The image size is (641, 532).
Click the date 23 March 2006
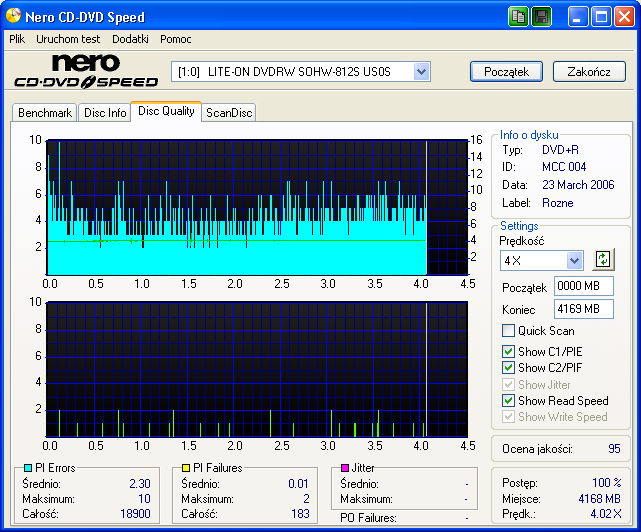pos(578,185)
